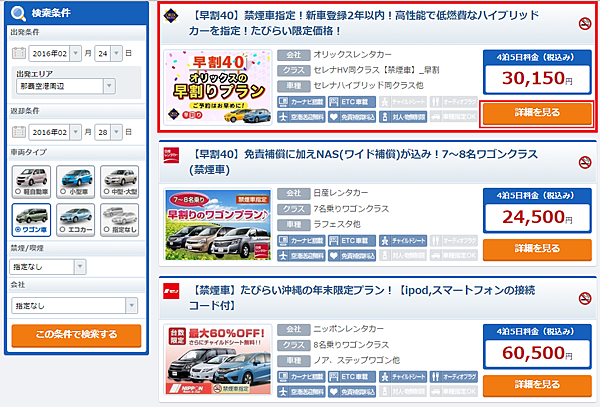Viewport: 600px width, 407px height.
Task: Click チャイルドシート badge on Nissan wagon plan
Action: pos(403,241)
